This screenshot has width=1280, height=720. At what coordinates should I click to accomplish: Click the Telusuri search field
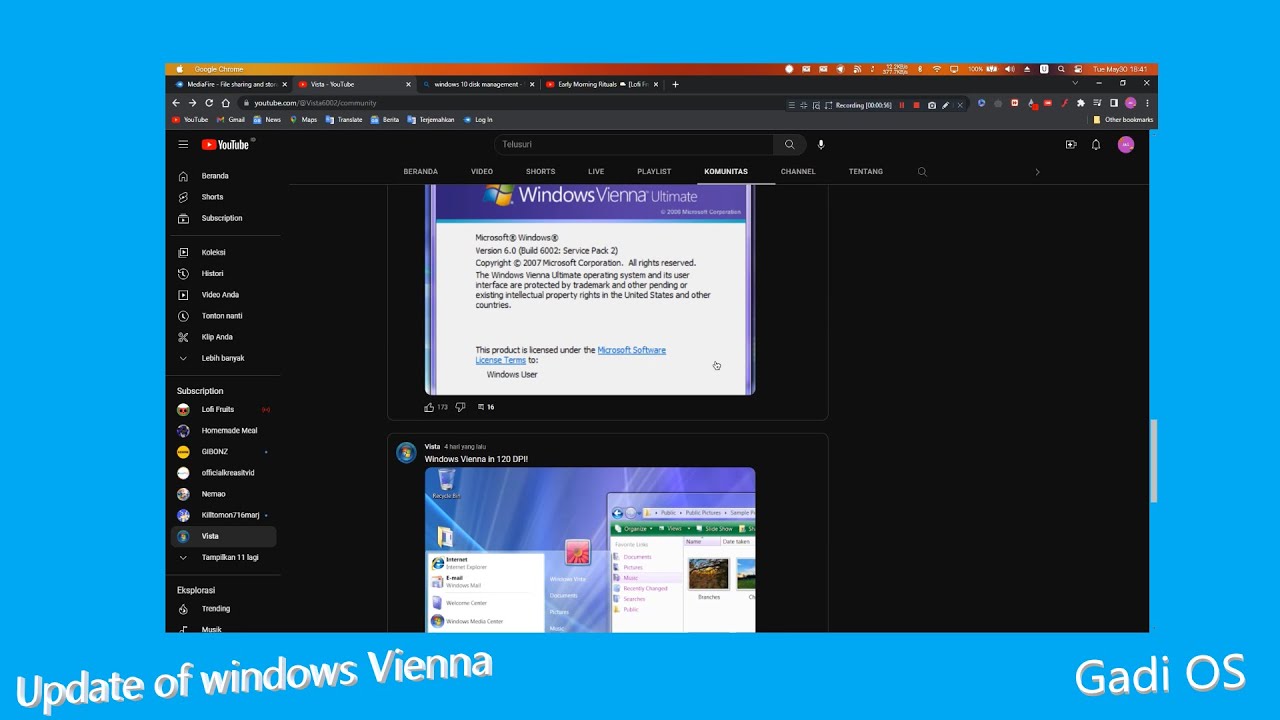tap(633, 144)
